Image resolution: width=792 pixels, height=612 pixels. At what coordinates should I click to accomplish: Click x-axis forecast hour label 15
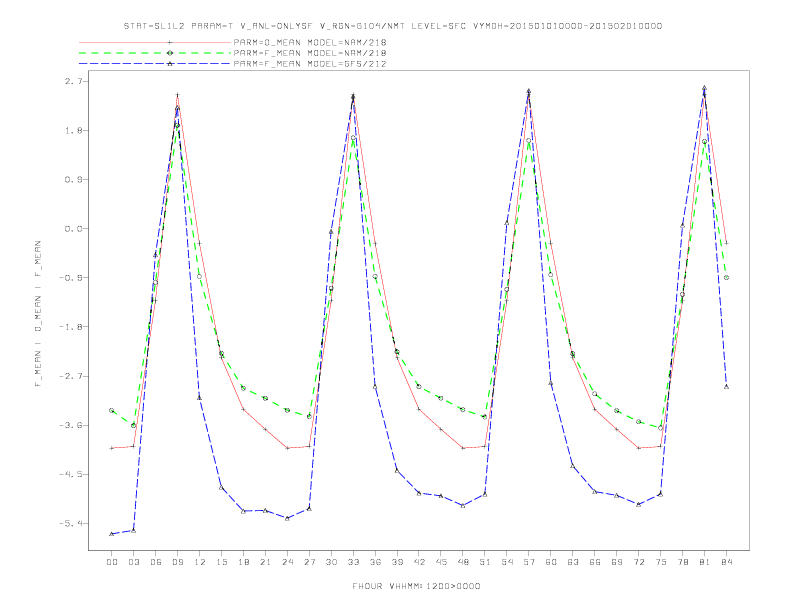click(221, 562)
